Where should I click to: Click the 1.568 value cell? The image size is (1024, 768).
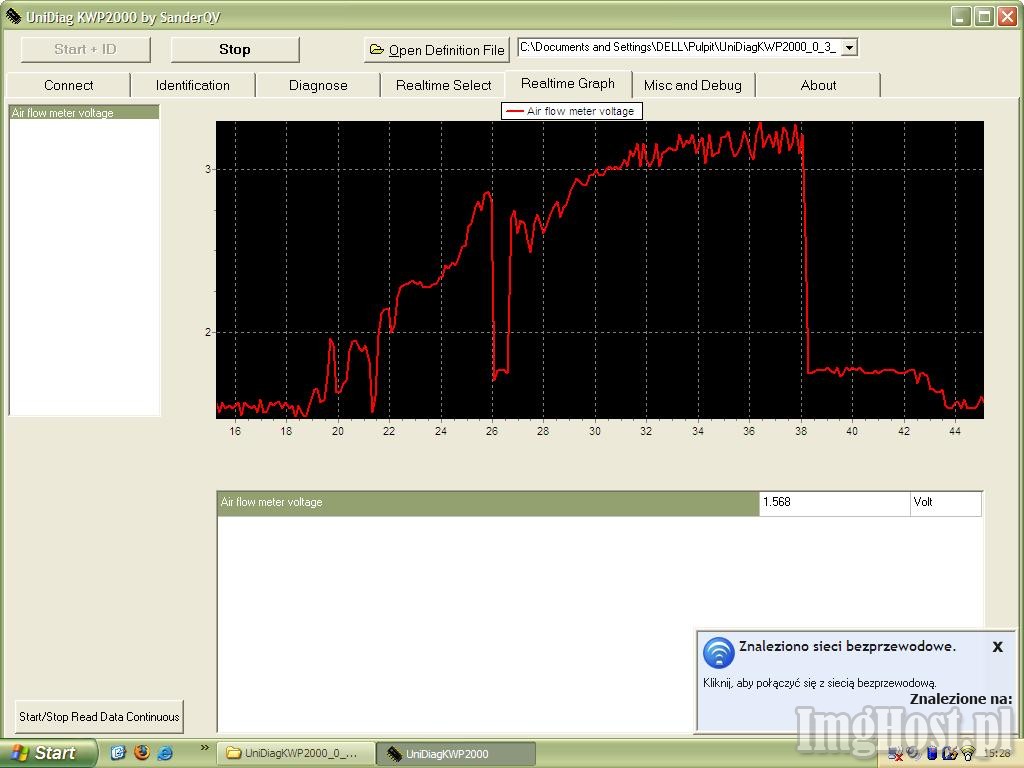tap(835, 504)
